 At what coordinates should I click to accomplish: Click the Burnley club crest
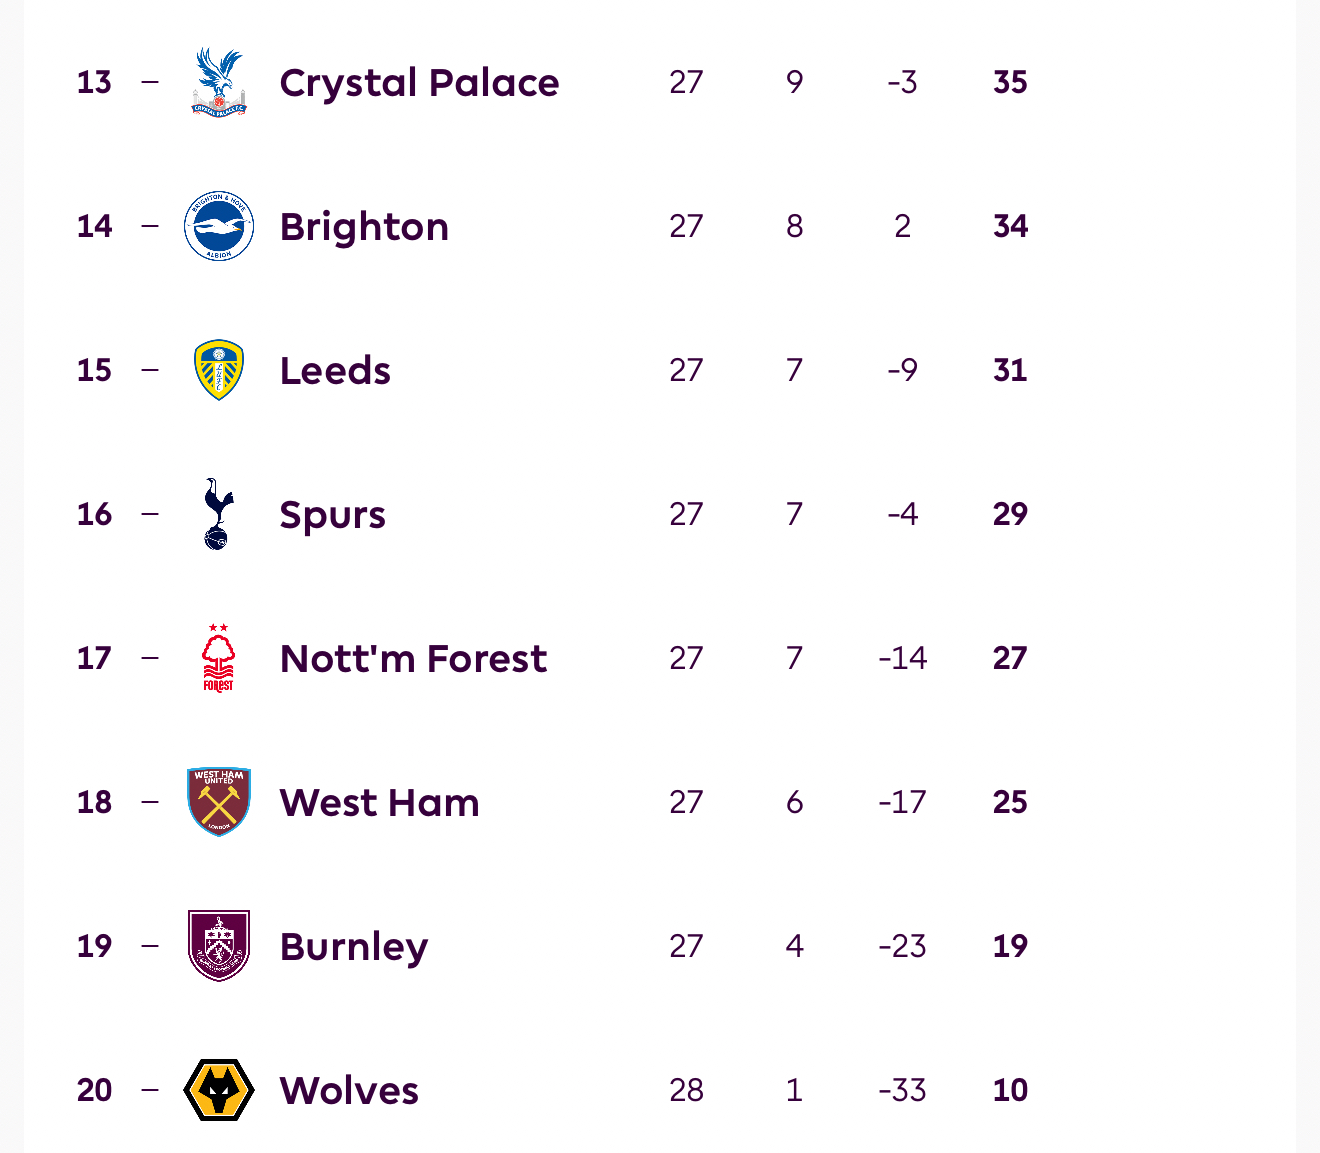pyautogui.click(x=219, y=946)
